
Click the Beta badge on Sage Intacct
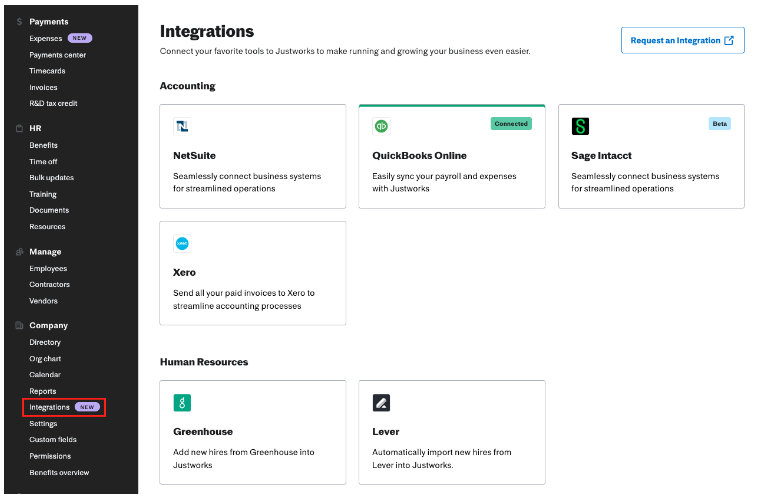pyautogui.click(x=719, y=124)
